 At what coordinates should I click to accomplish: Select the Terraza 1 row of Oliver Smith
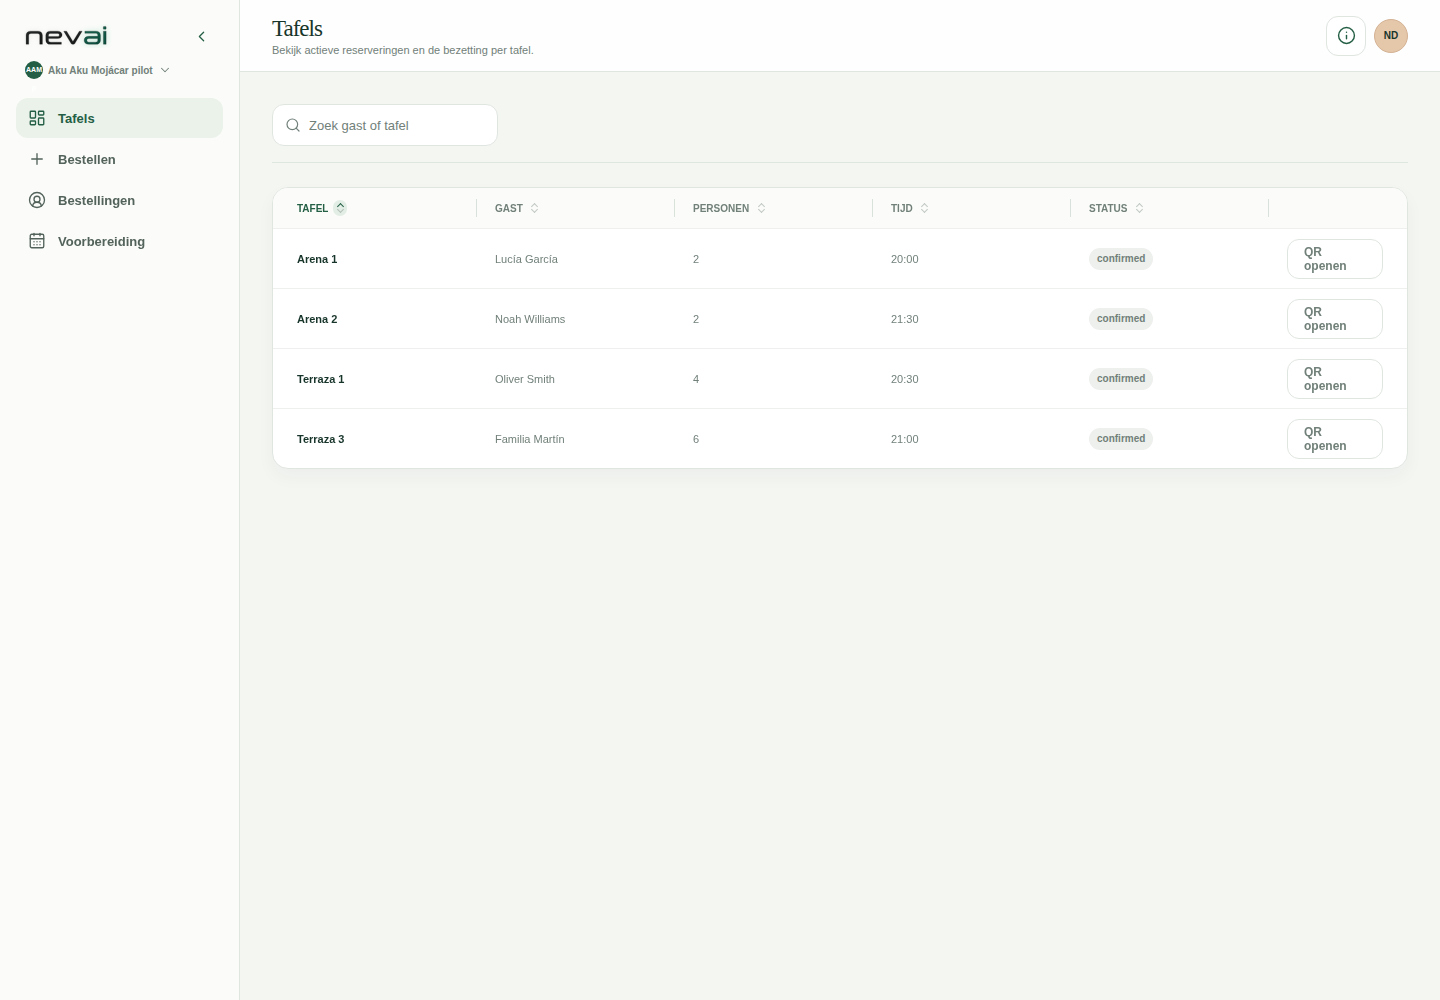(x=840, y=379)
